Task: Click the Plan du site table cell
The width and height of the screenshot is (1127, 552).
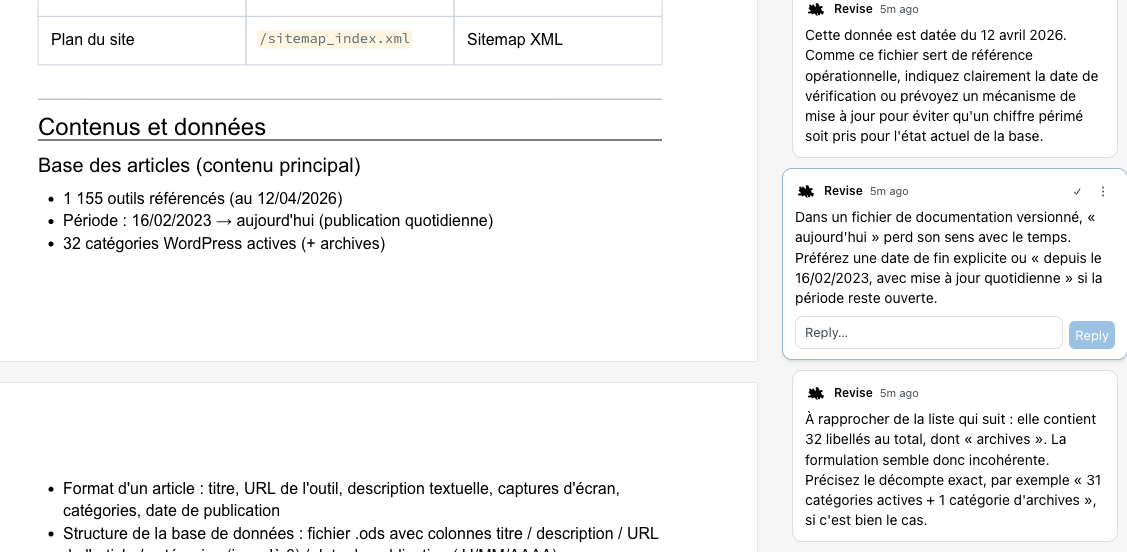Action: pos(142,40)
